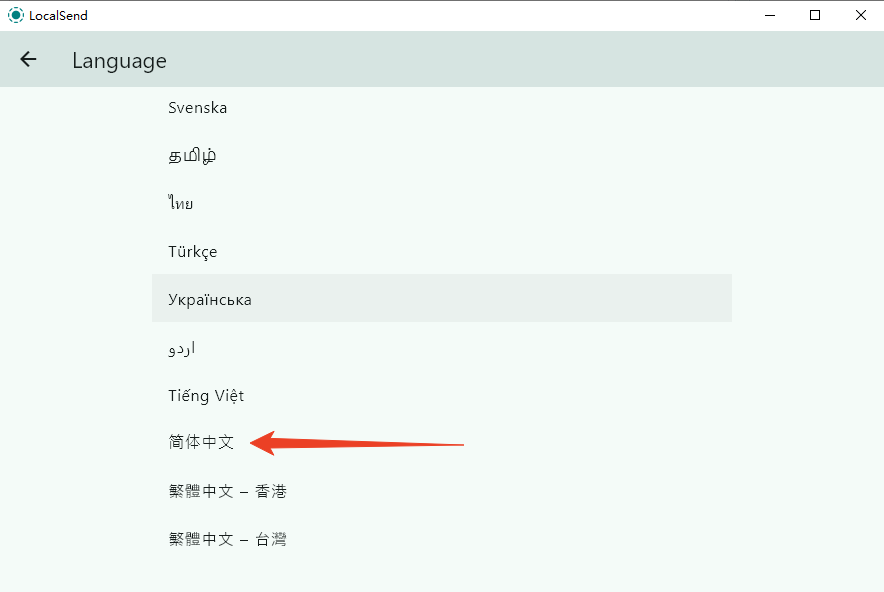
Task: Click the back navigation area in header
Action: [x=27, y=59]
